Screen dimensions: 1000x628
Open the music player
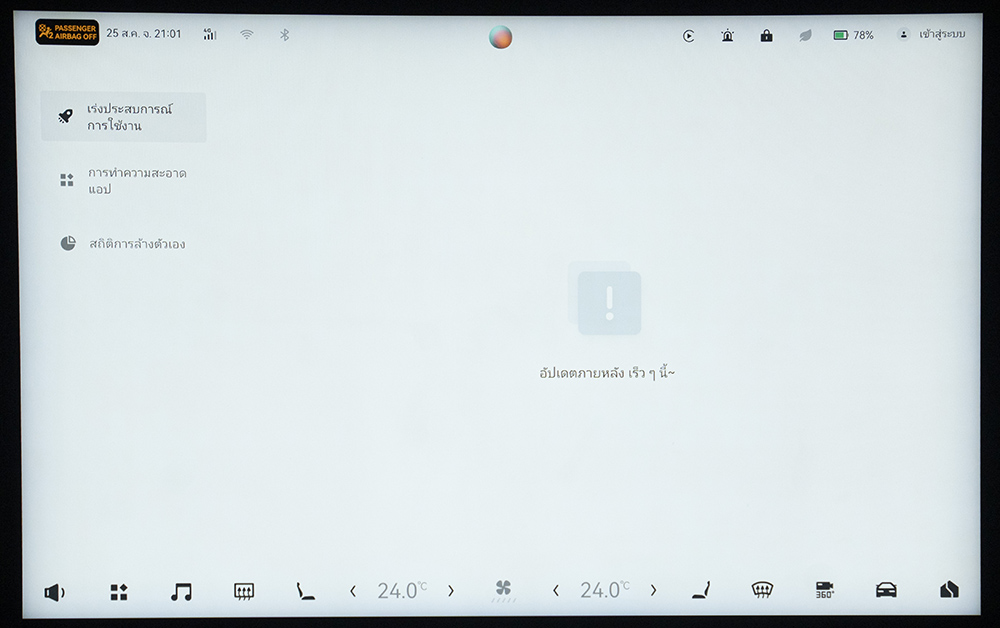[181, 592]
